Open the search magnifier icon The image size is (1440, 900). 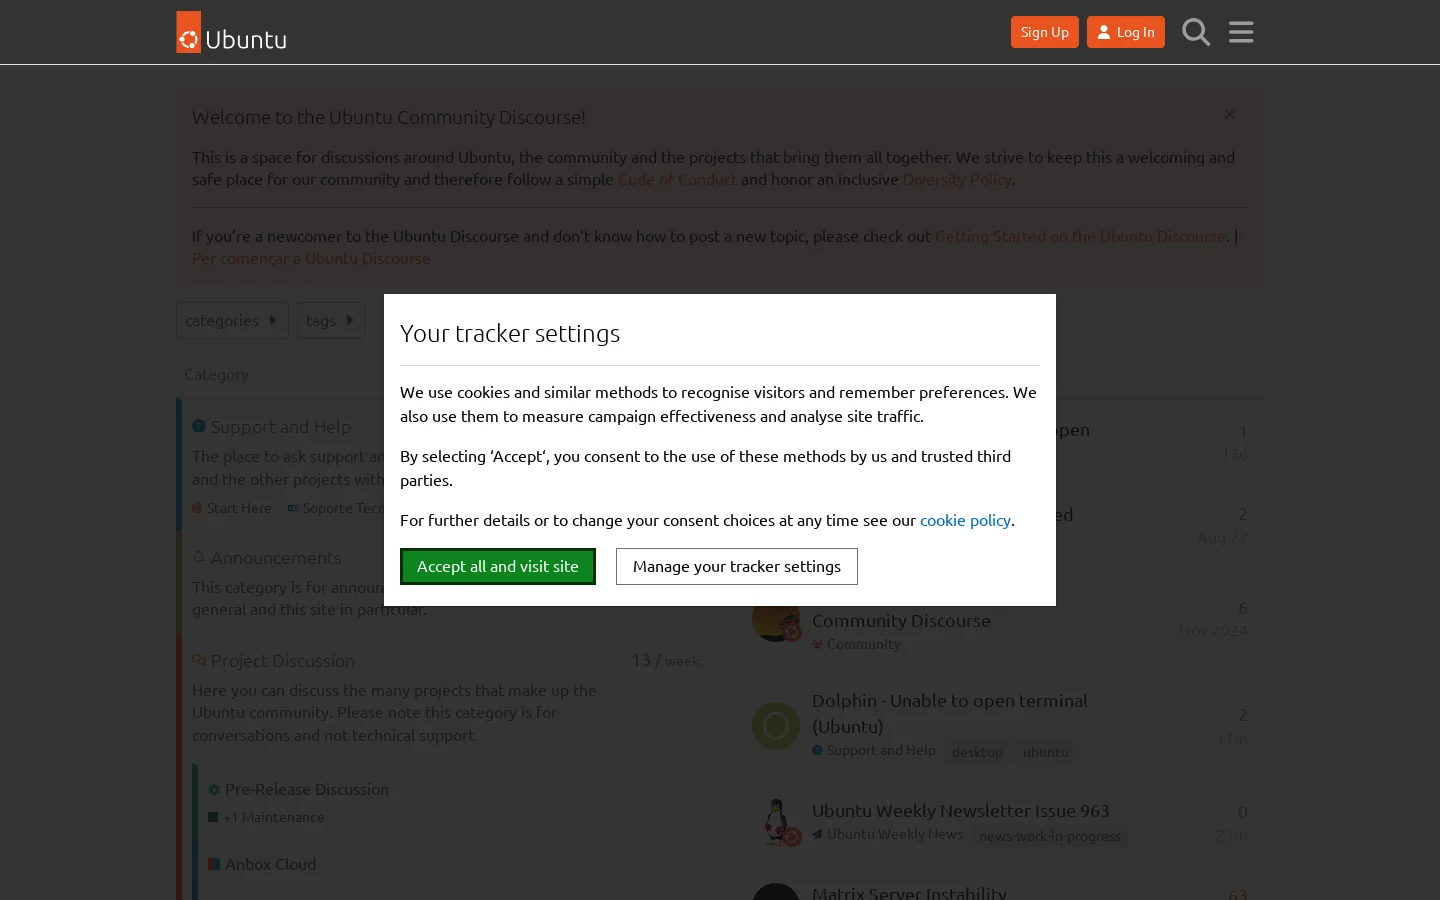[1196, 32]
